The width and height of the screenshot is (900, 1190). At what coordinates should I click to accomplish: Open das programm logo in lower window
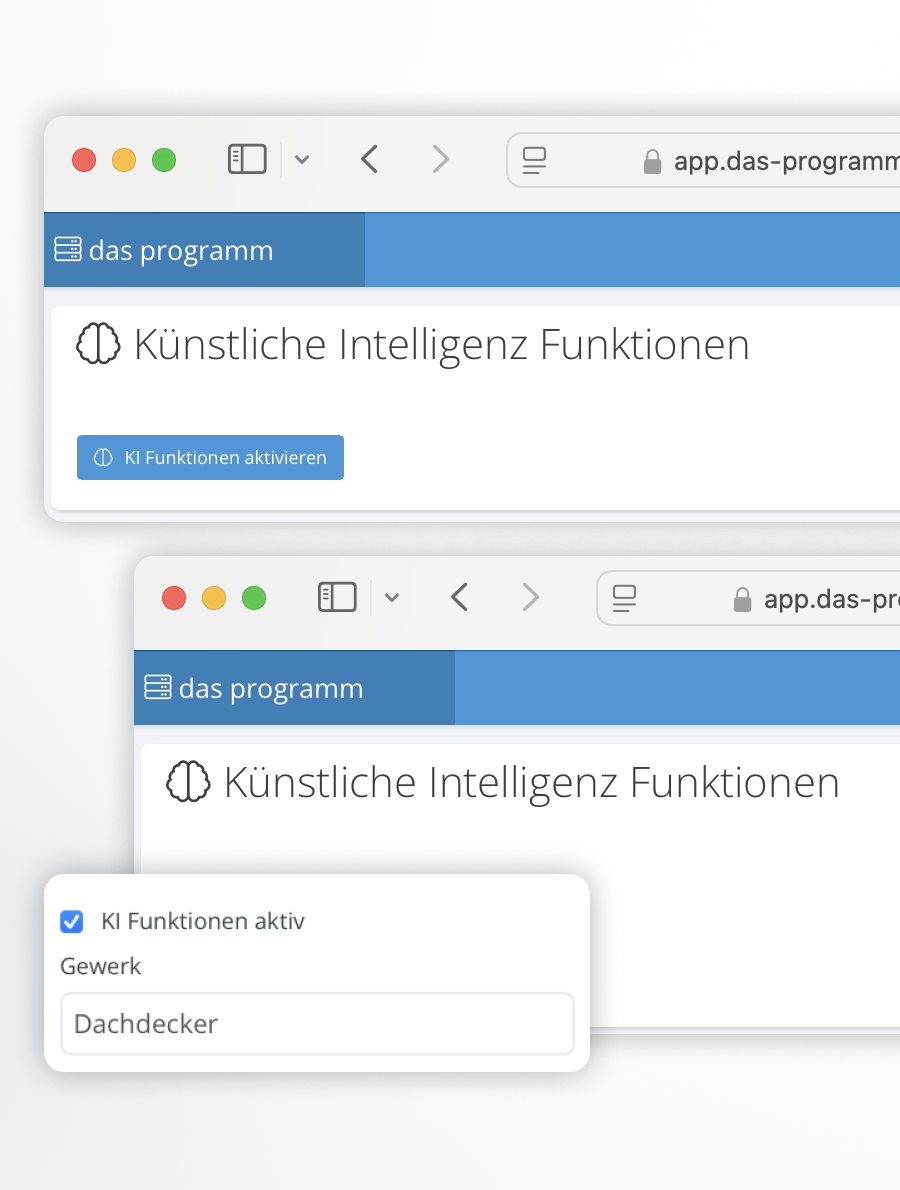(x=253, y=688)
